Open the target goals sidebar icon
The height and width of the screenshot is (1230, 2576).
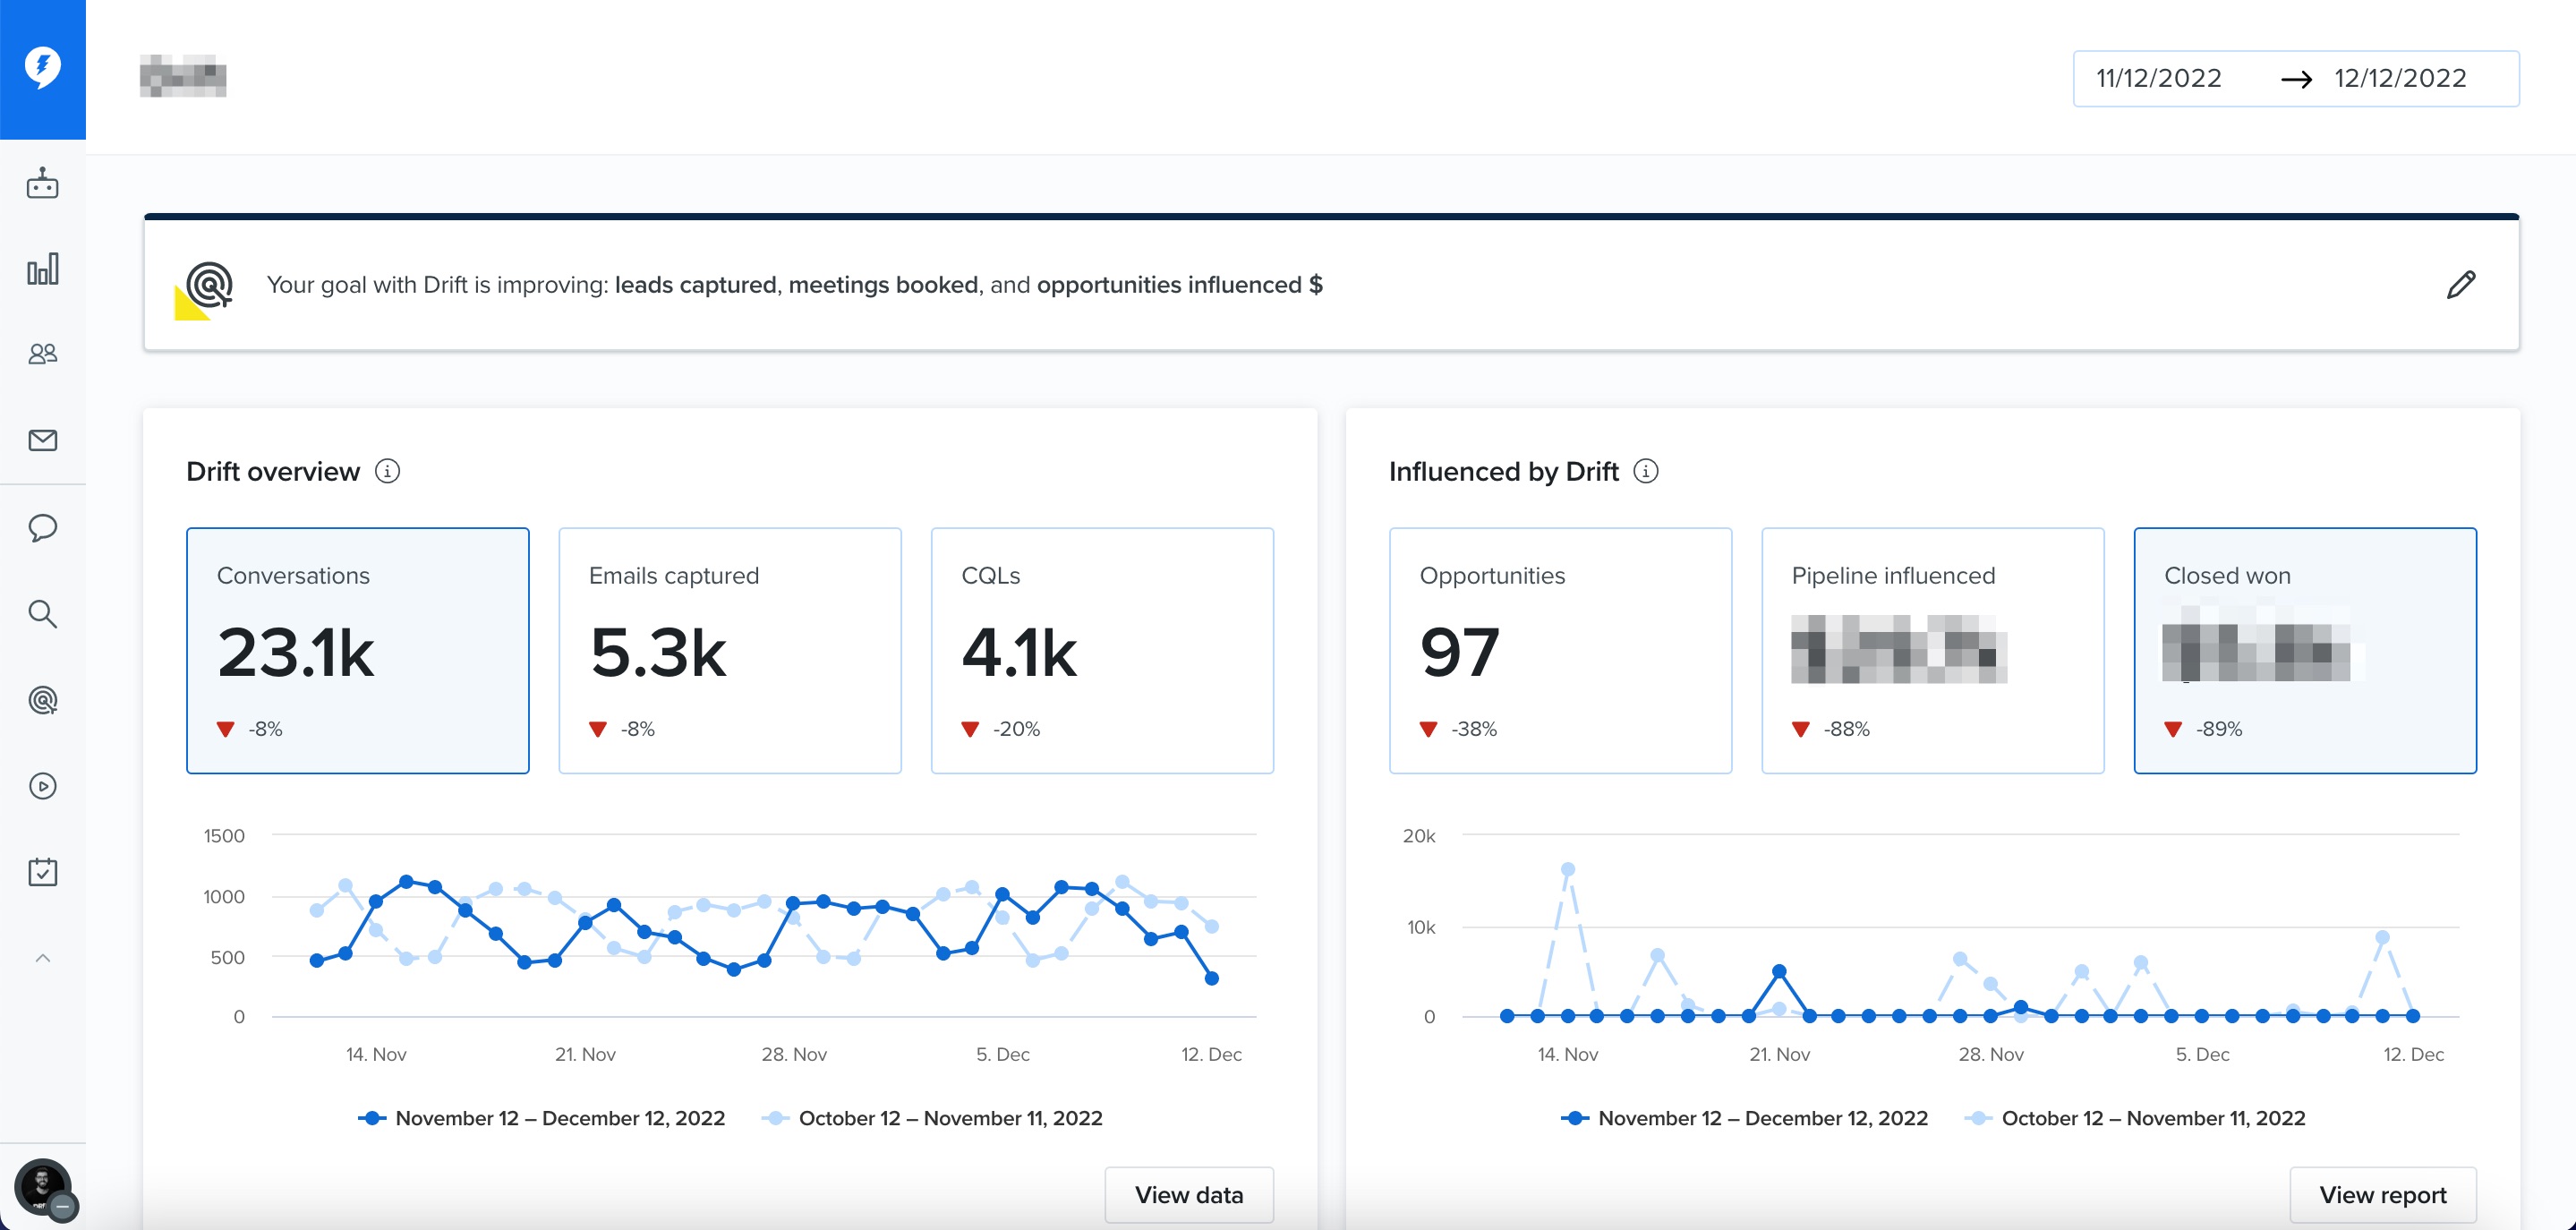point(42,700)
